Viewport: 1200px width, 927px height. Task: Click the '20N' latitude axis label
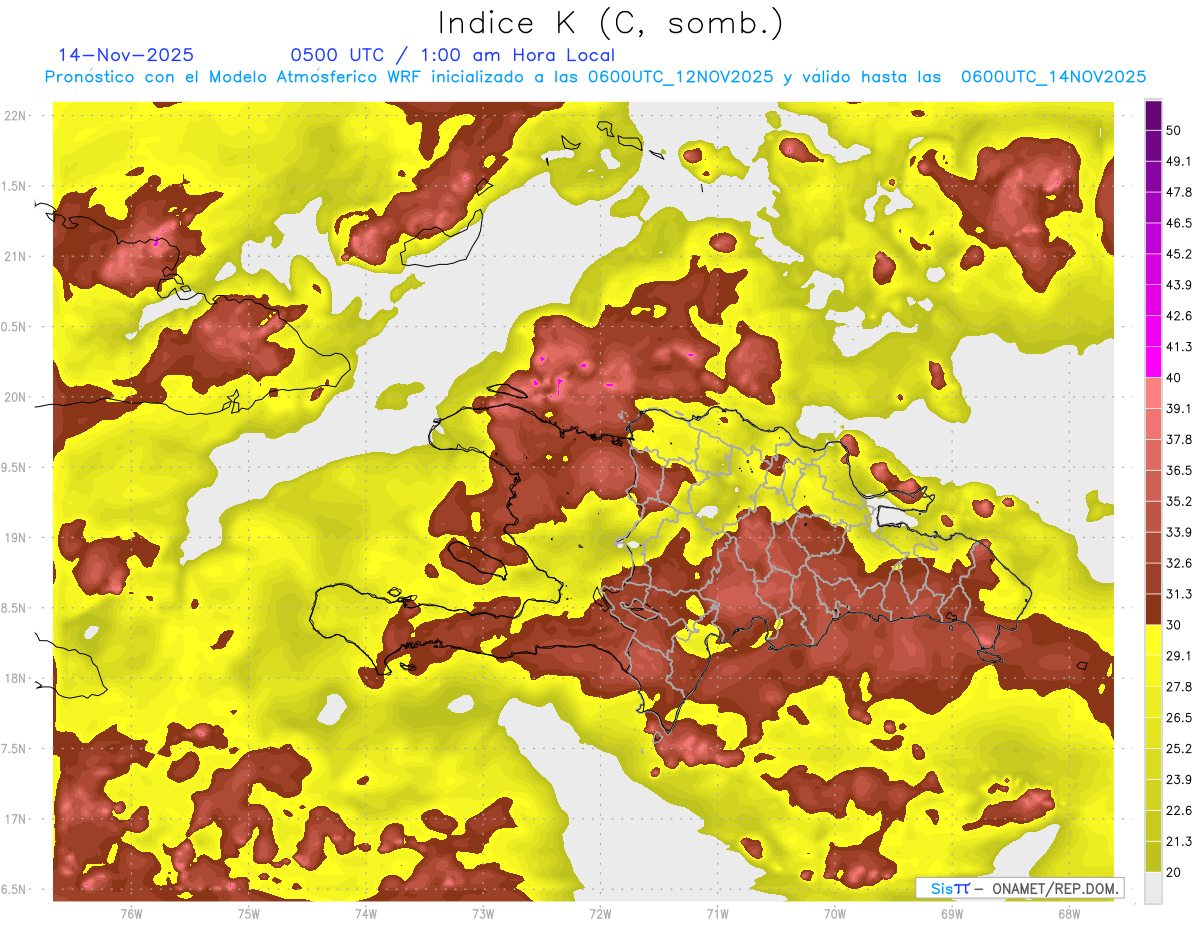tap(15, 397)
